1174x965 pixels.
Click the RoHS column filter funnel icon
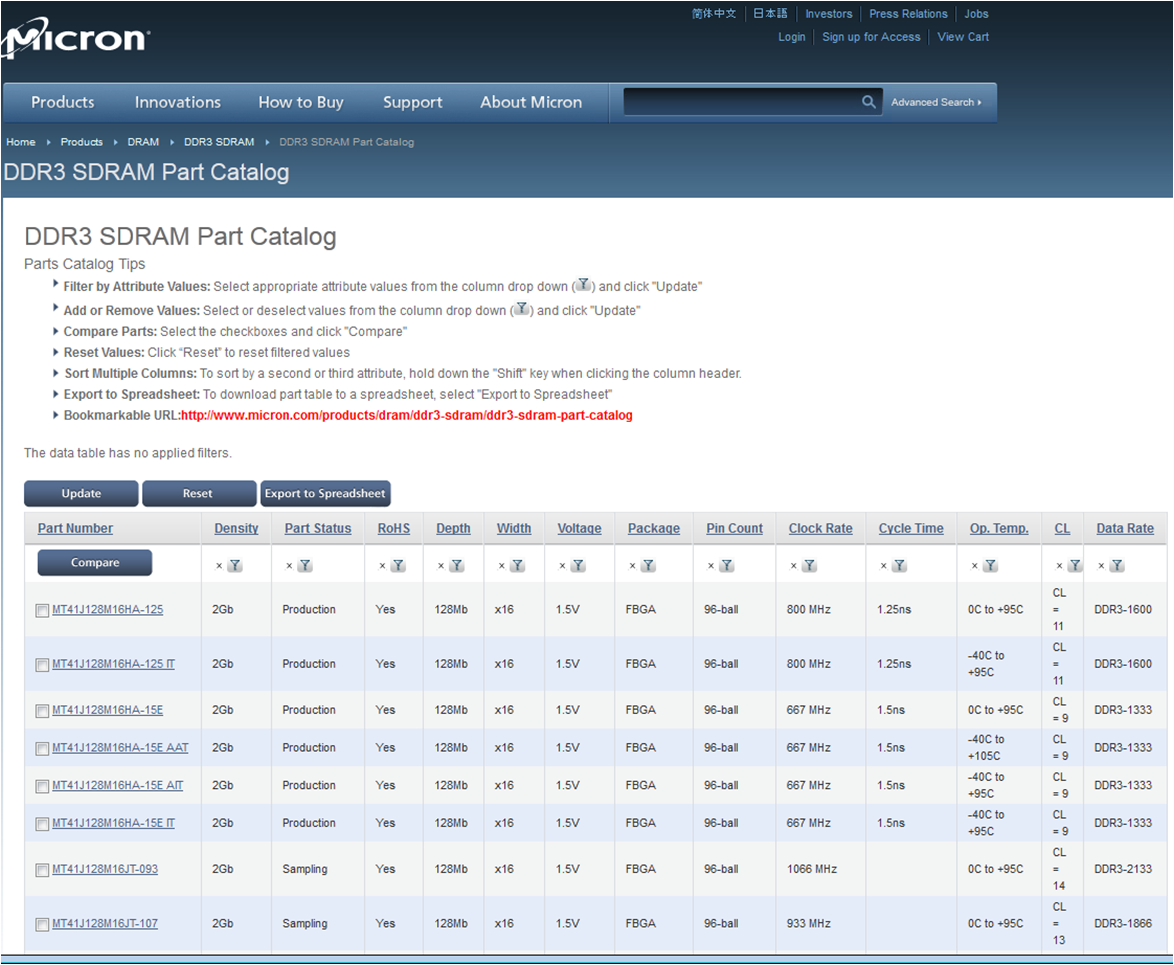398,566
